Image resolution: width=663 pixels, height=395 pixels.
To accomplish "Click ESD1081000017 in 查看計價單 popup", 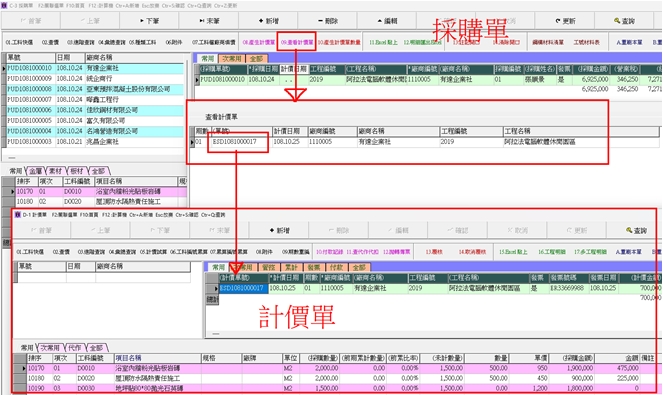I will click(234, 142).
